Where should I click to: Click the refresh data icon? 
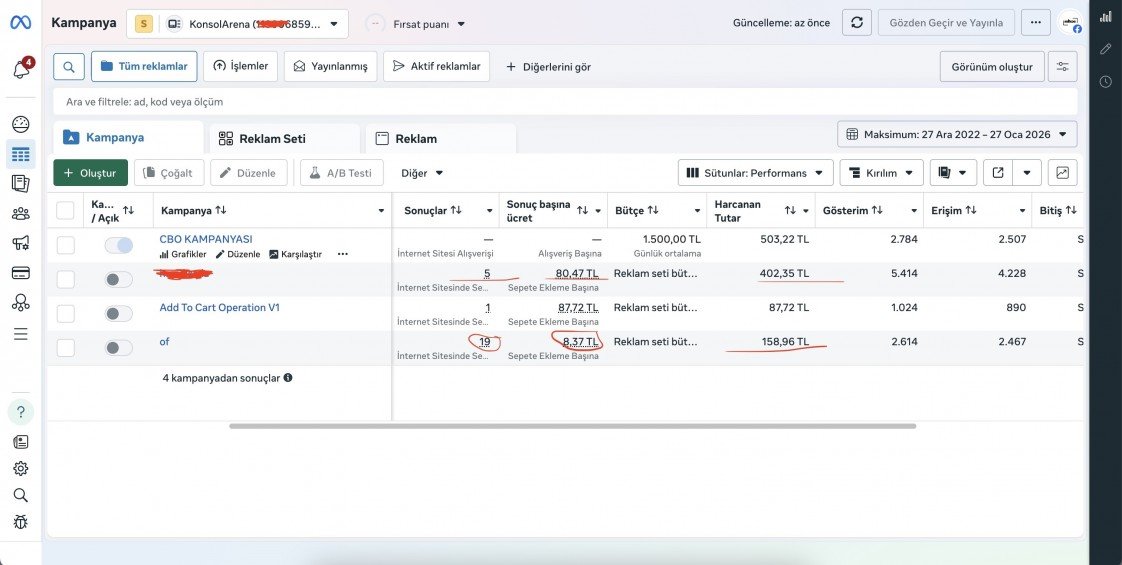coord(857,23)
